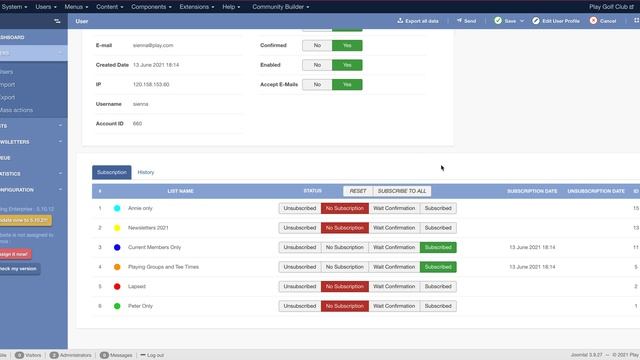Set Playing Groups and Tee Times to Unsubscribed
Image resolution: width=640 pixels, height=360 pixels.
pyautogui.click(x=300, y=267)
